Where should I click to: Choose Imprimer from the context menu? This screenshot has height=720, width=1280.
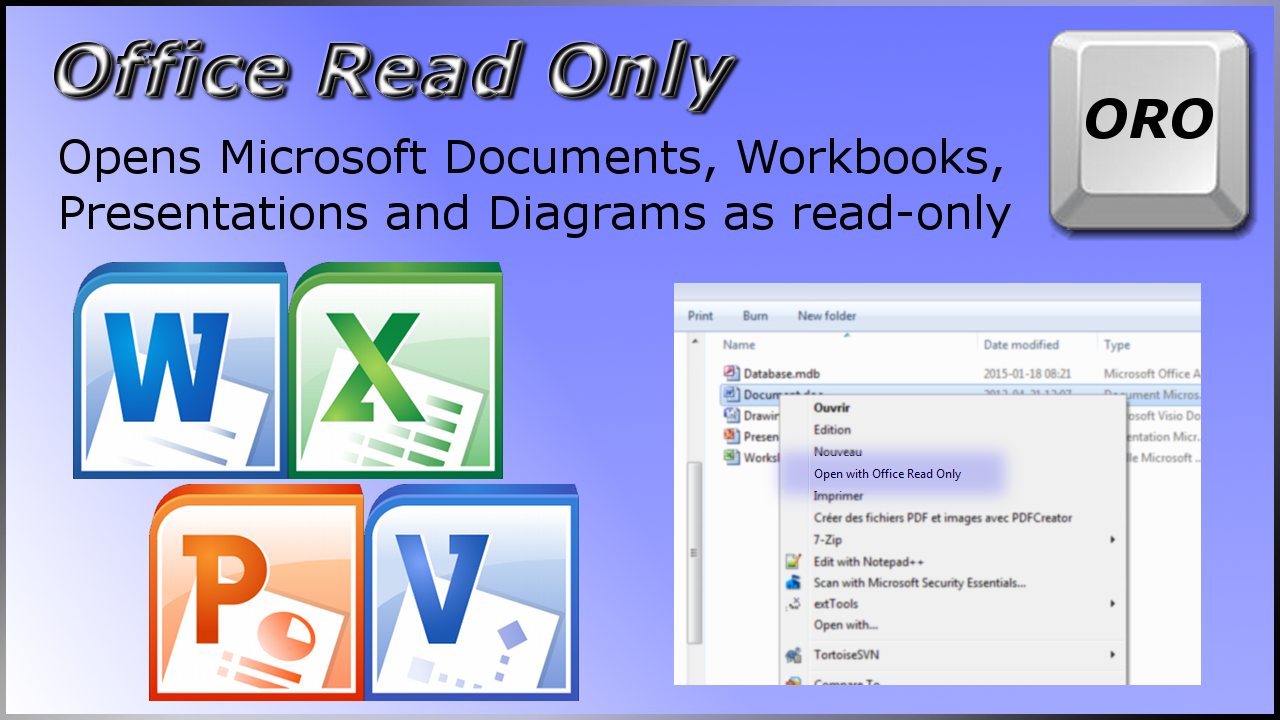click(838, 496)
